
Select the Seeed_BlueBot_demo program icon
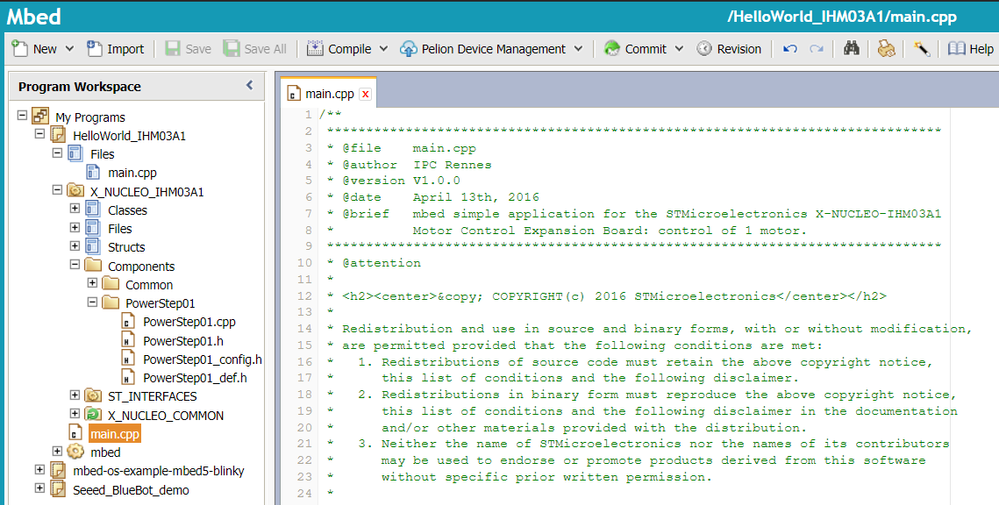pos(58,489)
